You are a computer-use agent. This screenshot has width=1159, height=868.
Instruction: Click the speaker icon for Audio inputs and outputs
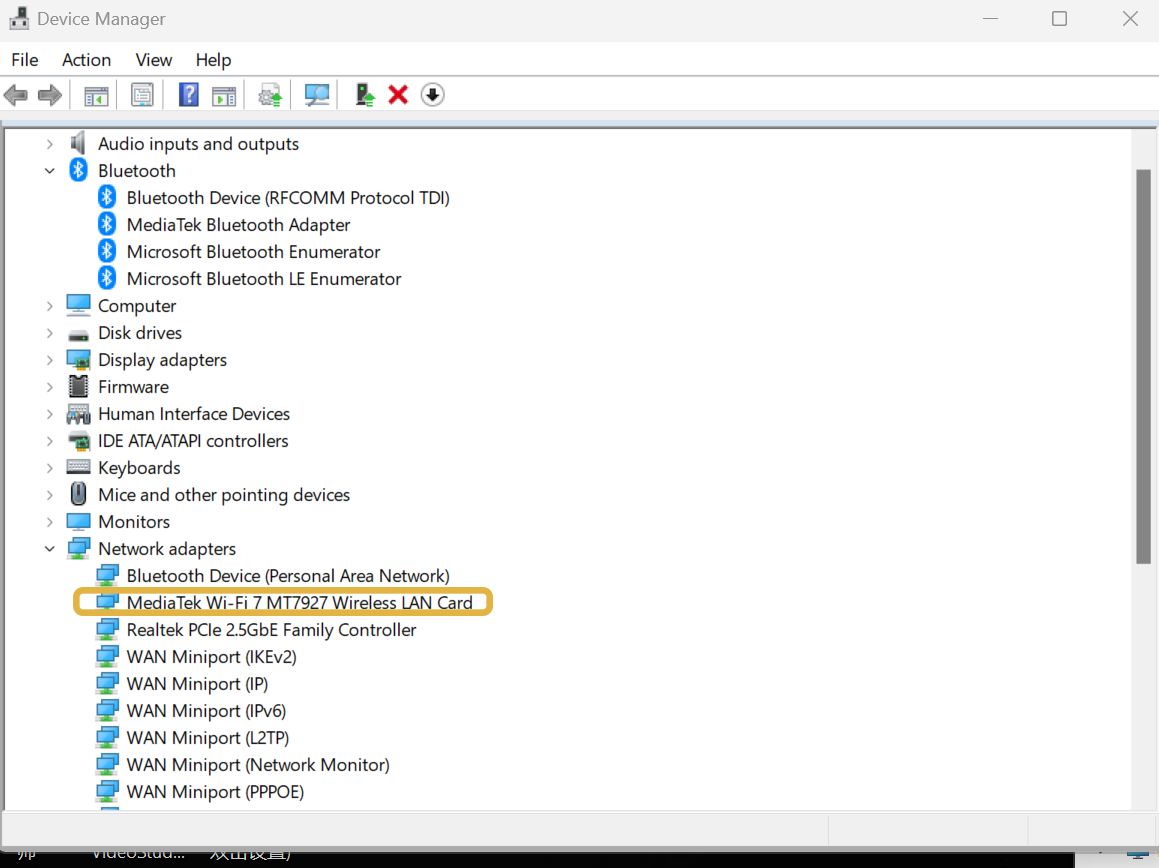tap(78, 143)
